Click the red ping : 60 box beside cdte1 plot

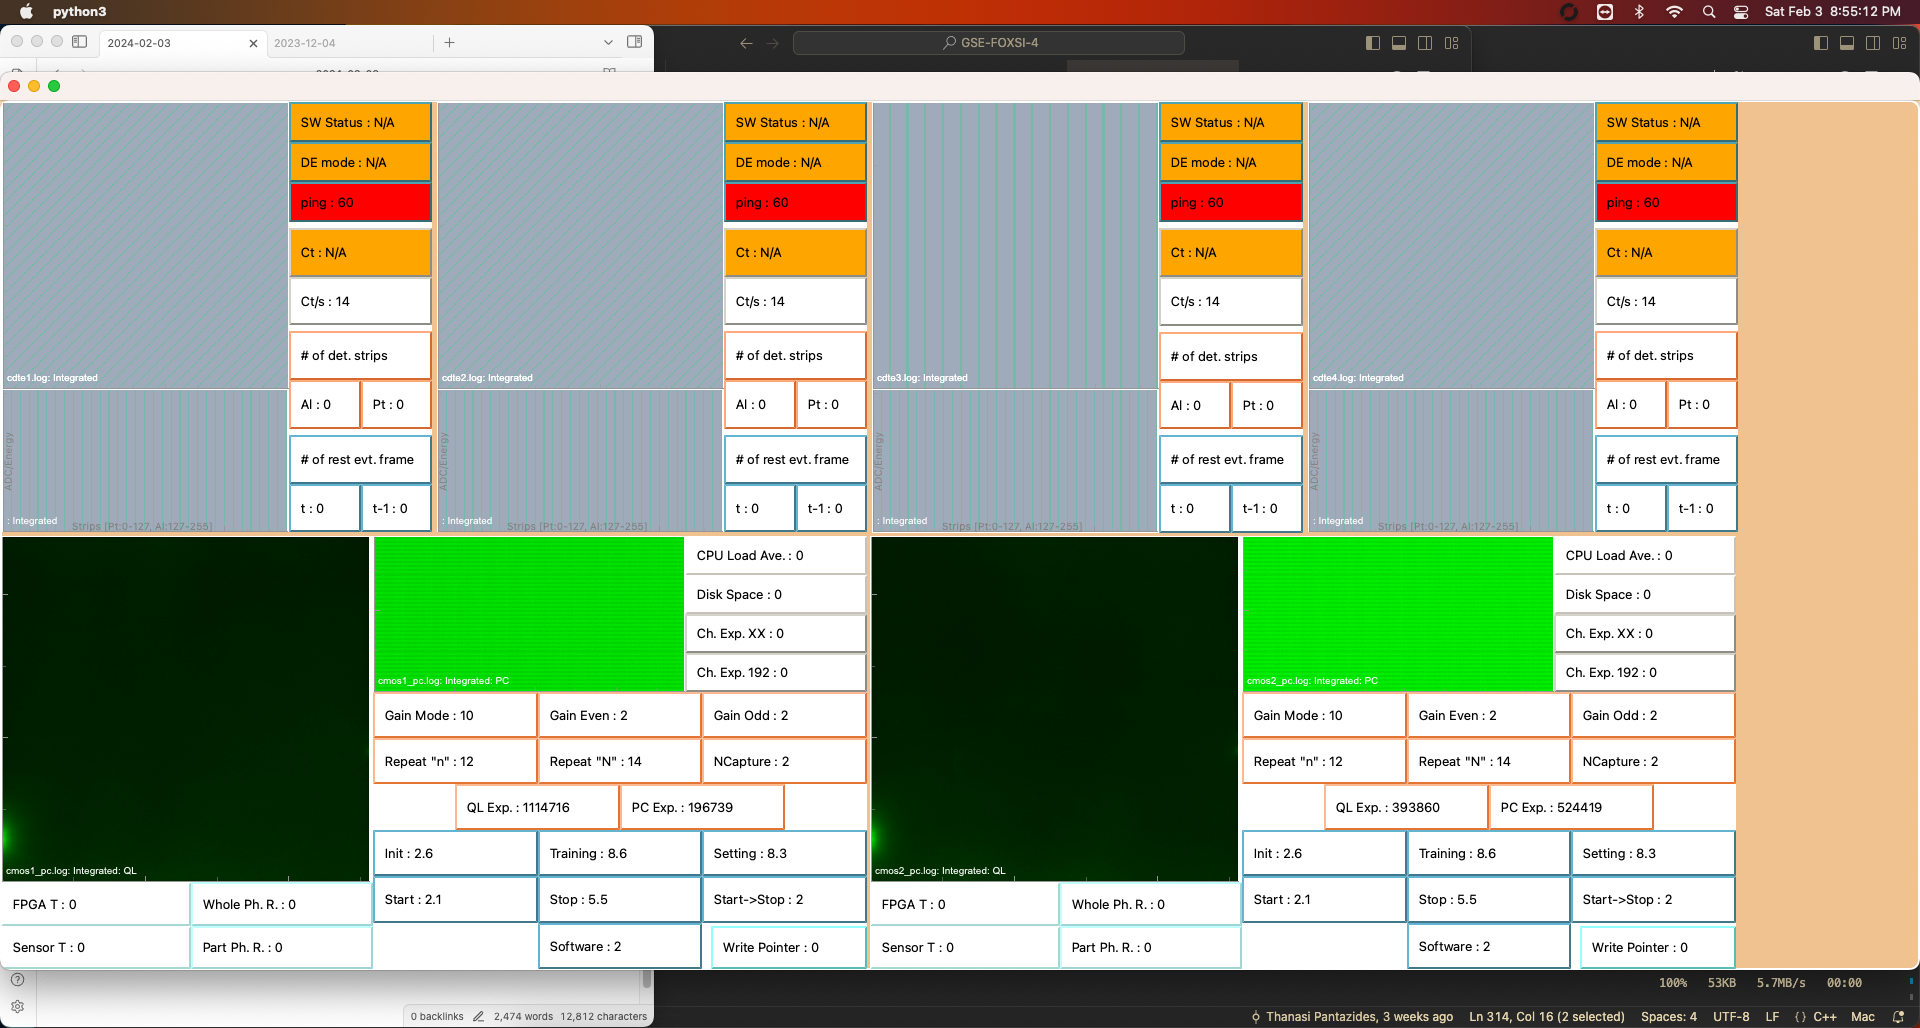pyautogui.click(x=360, y=202)
